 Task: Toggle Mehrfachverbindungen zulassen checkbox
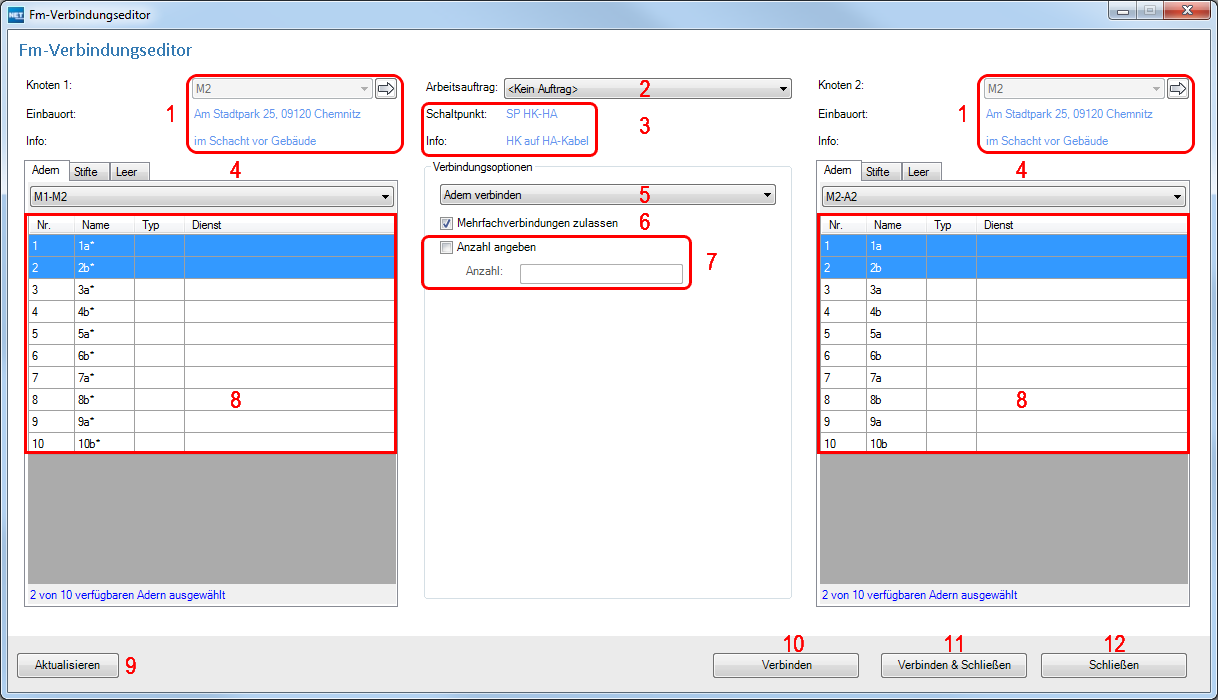(x=447, y=223)
